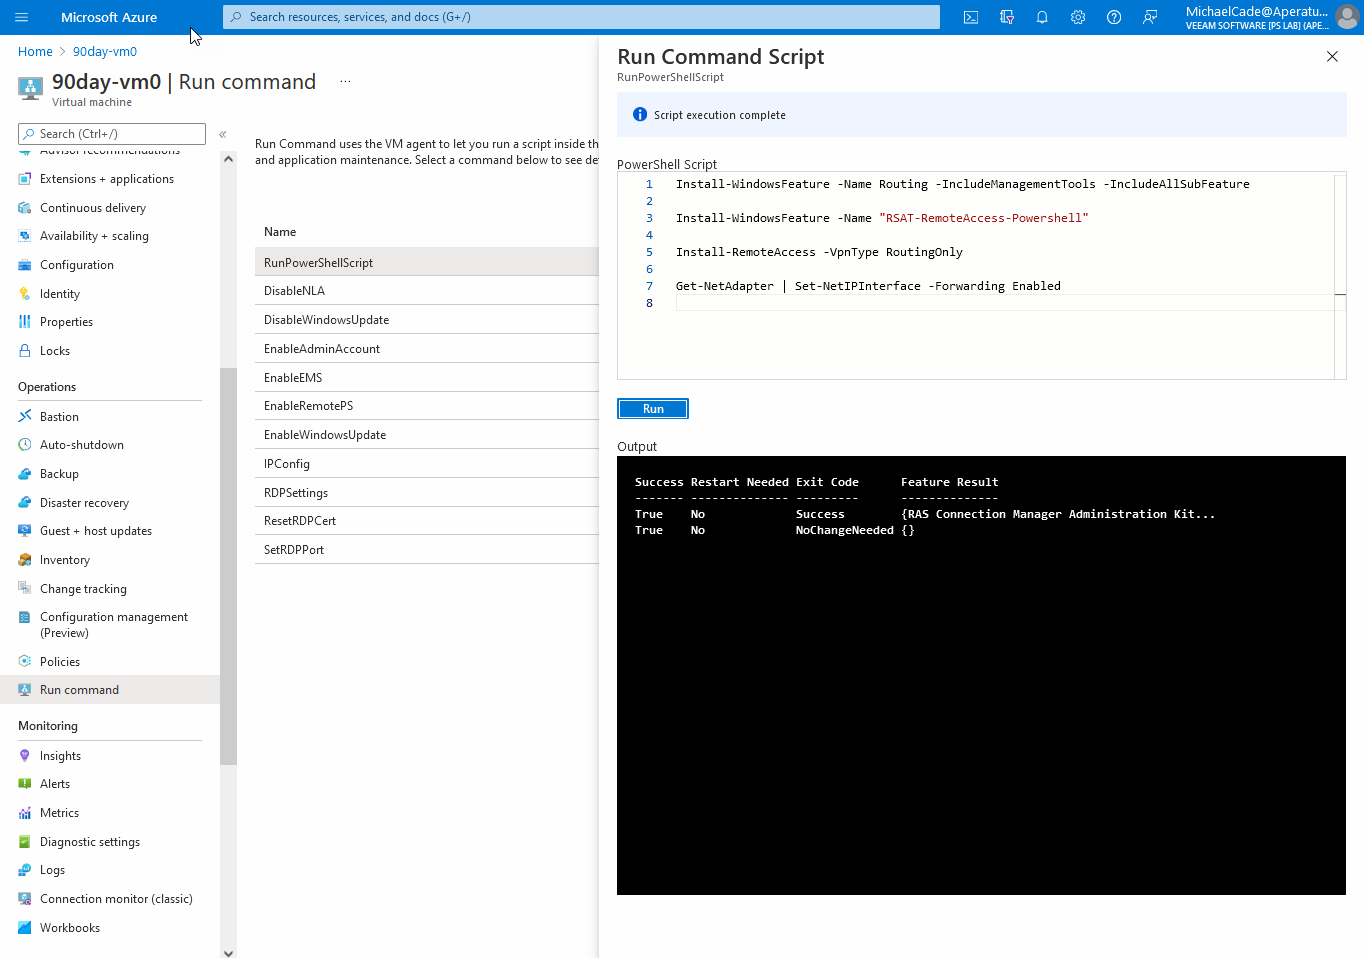
Task: Select the EnableRemotePS command
Action: pyautogui.click(x=308, y=406)
